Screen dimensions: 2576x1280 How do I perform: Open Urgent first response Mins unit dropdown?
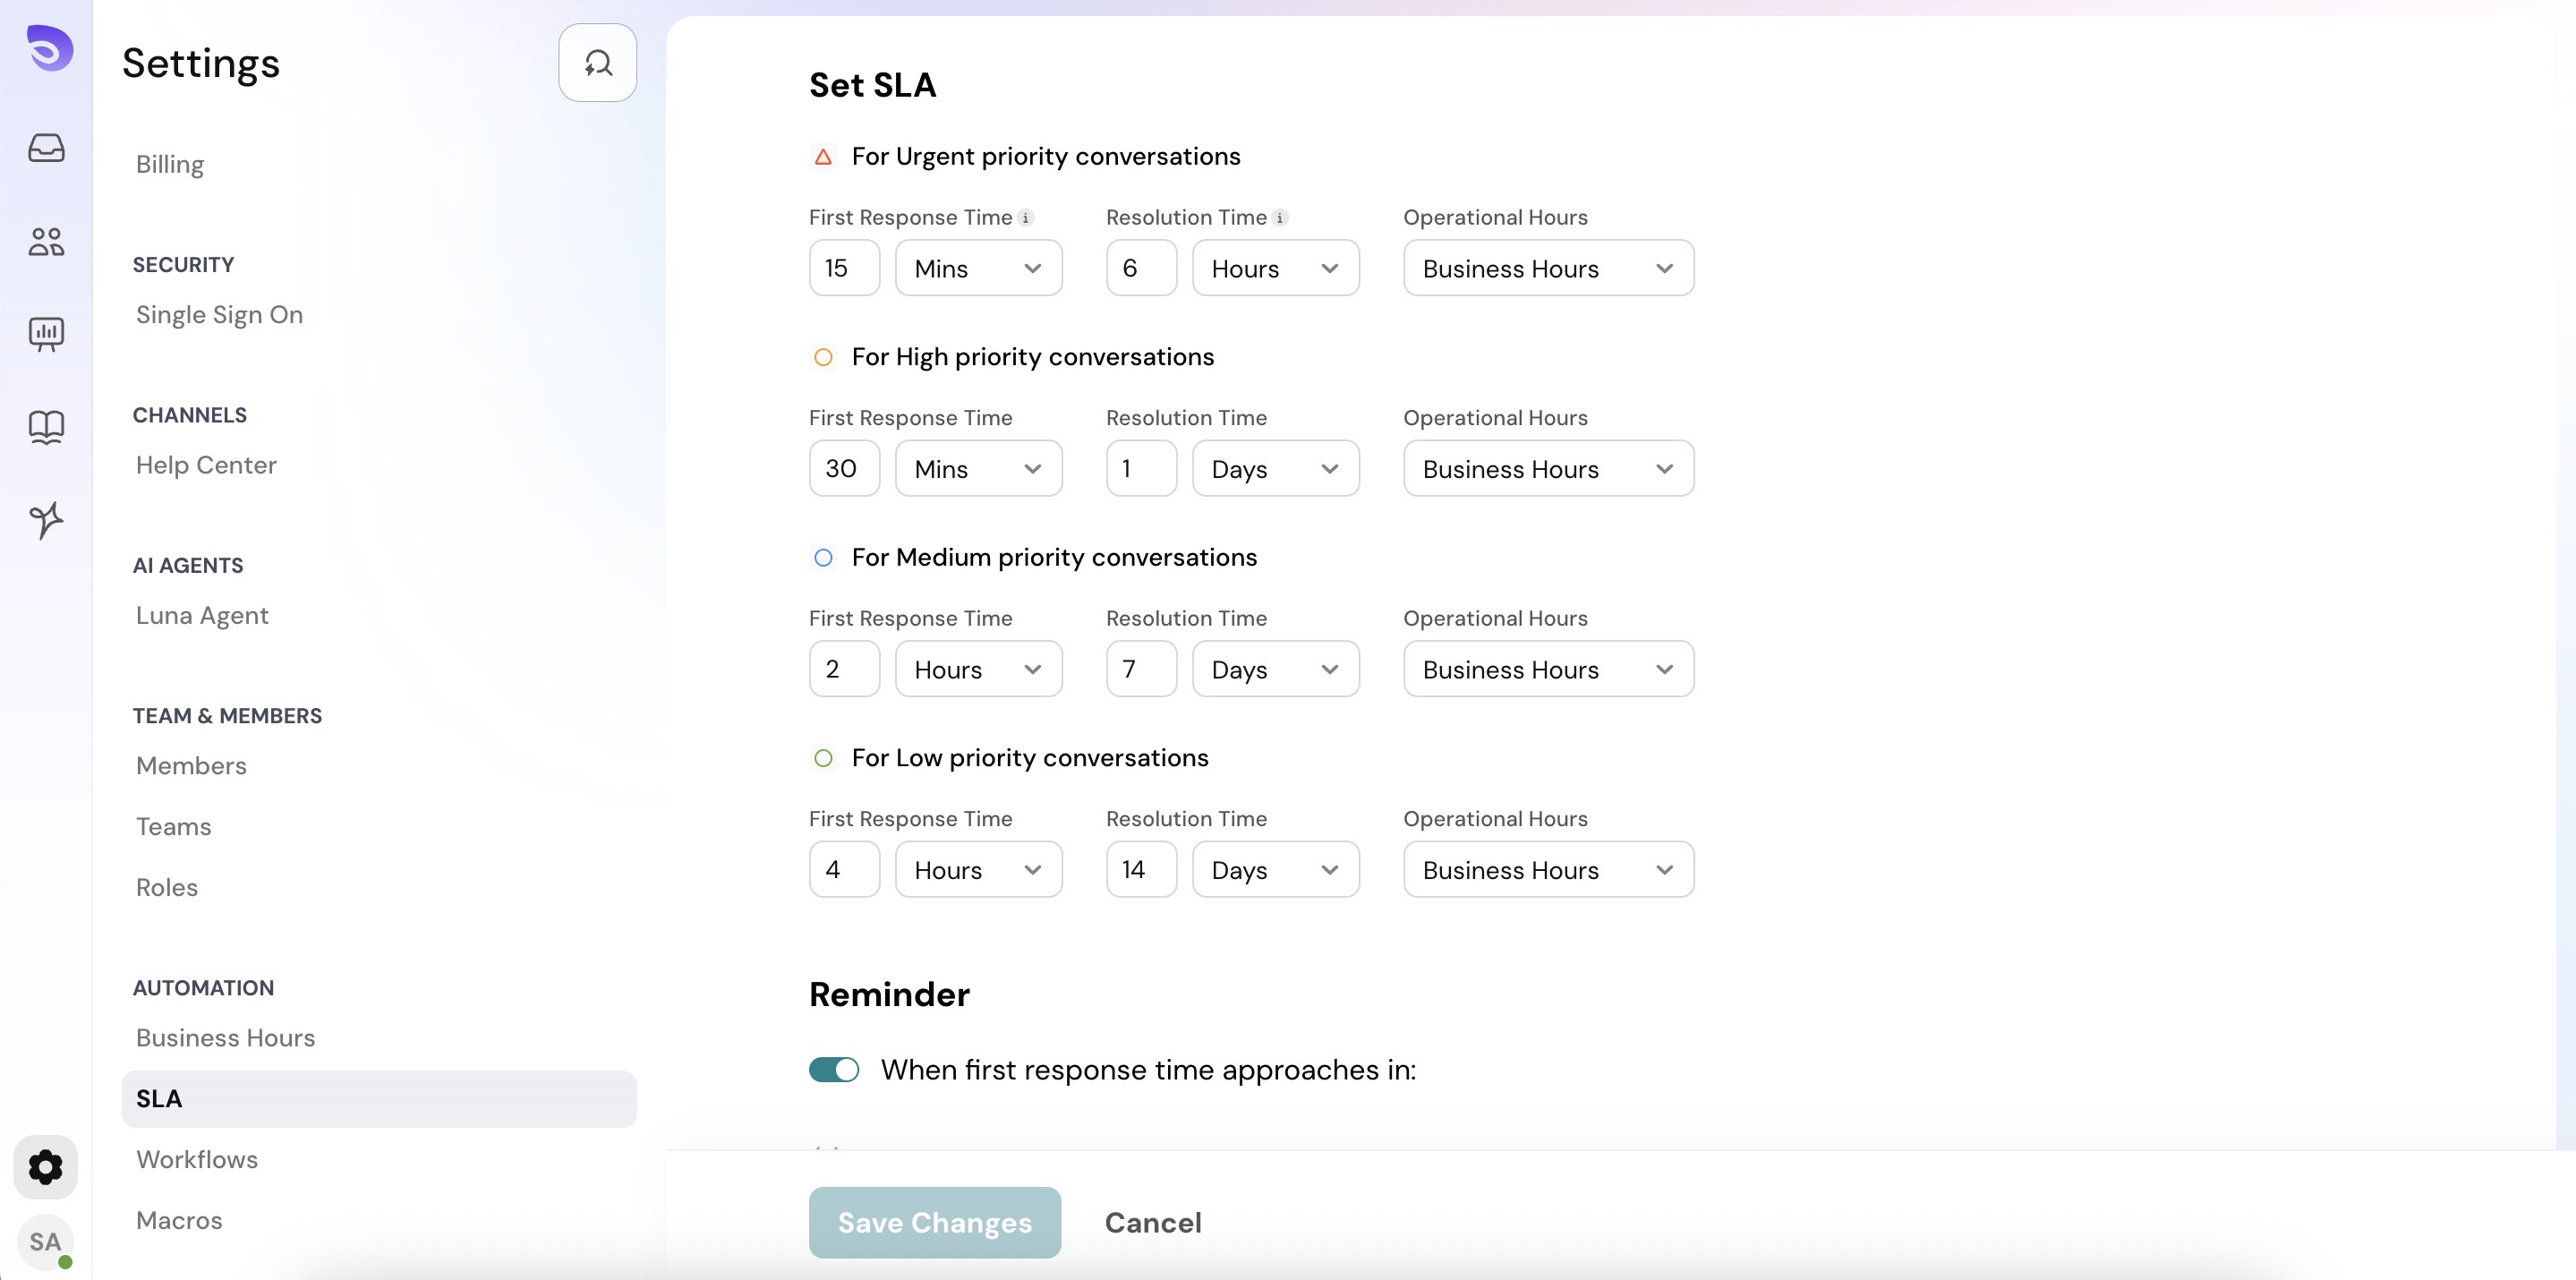[x=977, y=268]
